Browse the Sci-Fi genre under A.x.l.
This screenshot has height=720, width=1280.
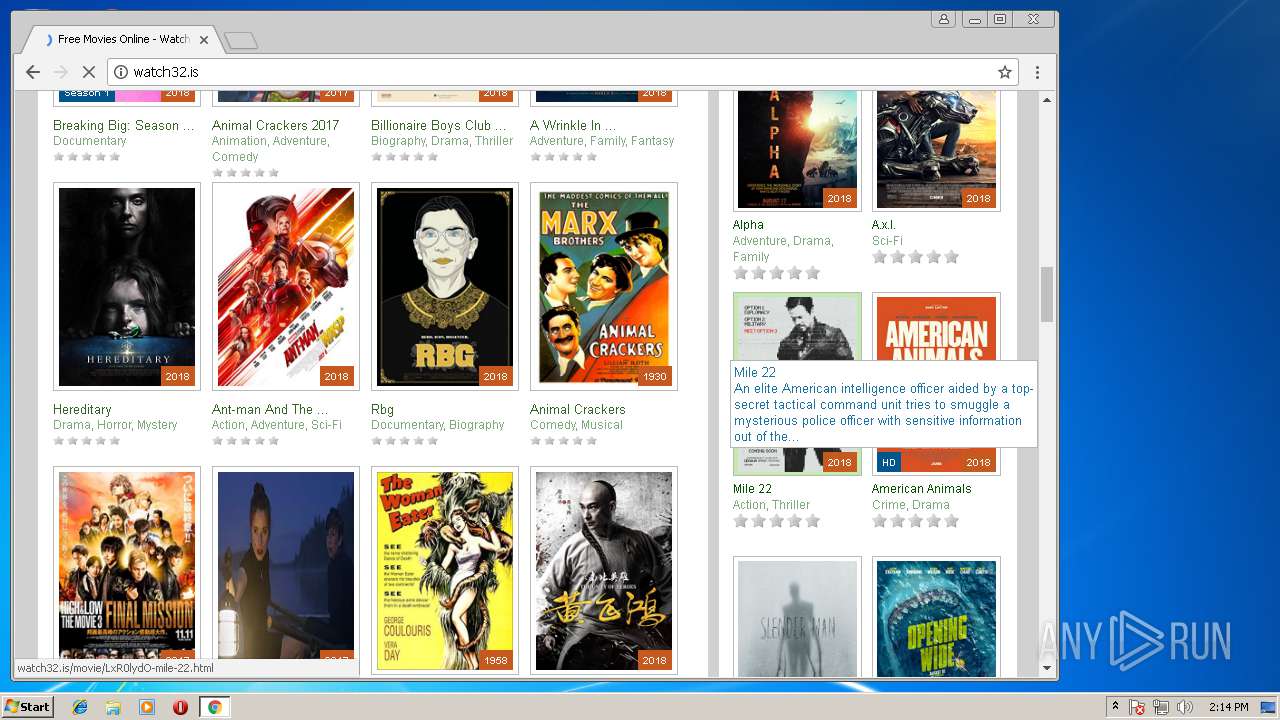pyautogui.click(x=887, y=241)
